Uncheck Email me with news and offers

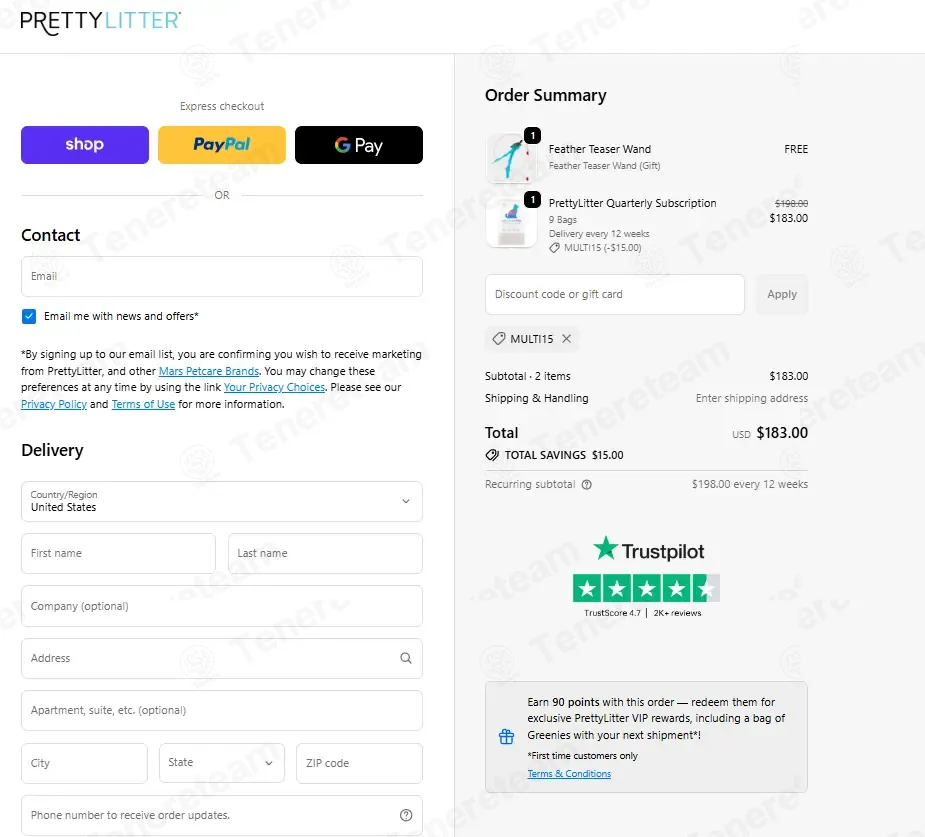point(29,316)
